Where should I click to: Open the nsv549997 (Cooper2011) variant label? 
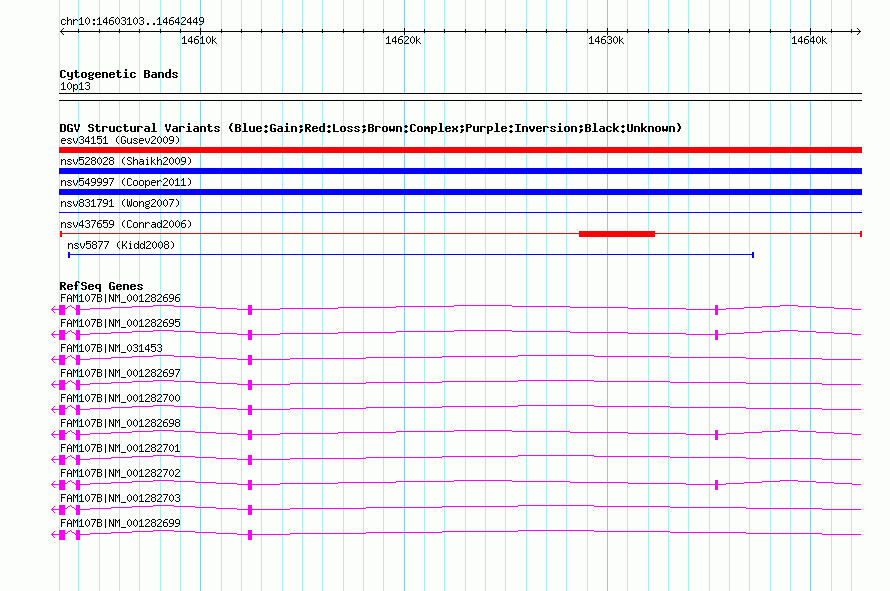tap(126, 182)
